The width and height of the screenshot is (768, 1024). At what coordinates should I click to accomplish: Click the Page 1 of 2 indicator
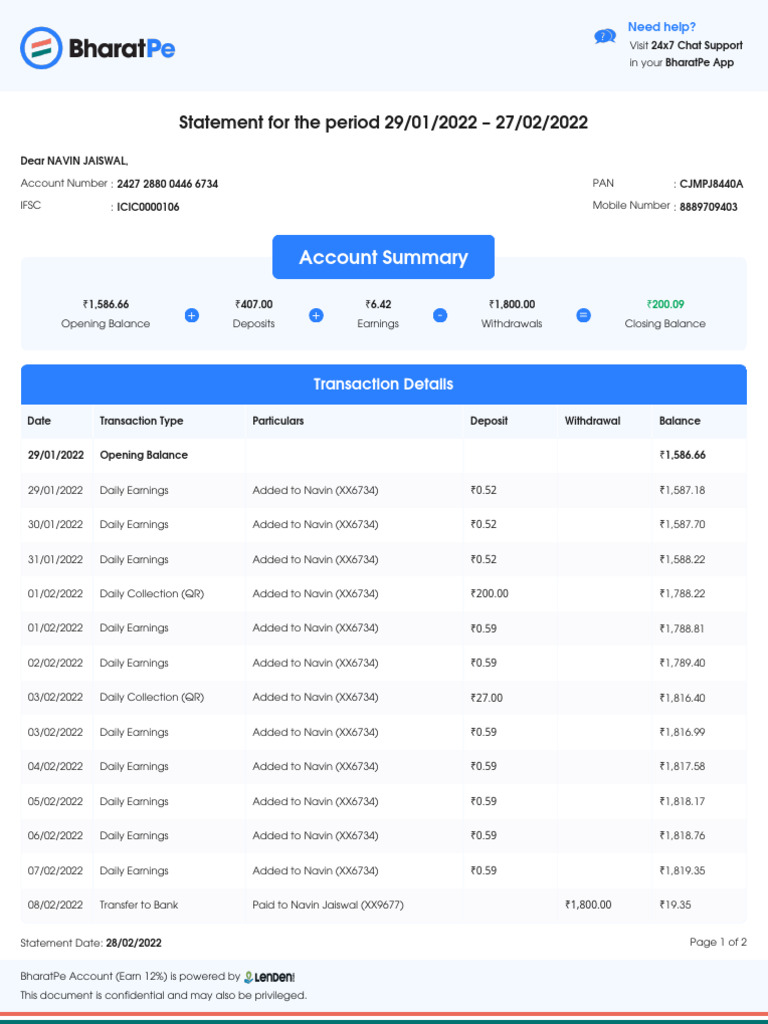pyautogui.click(x=718, y=942)
